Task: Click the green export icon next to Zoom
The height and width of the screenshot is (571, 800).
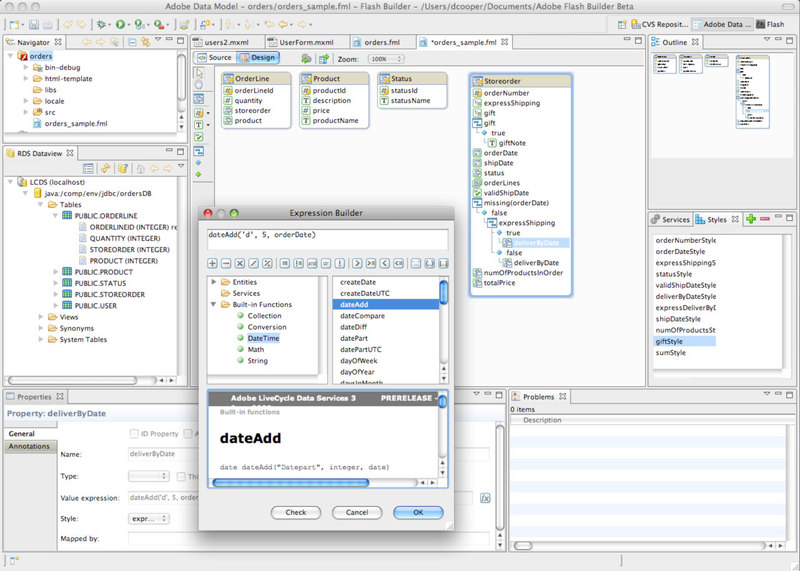Action: tap(323, 59)
